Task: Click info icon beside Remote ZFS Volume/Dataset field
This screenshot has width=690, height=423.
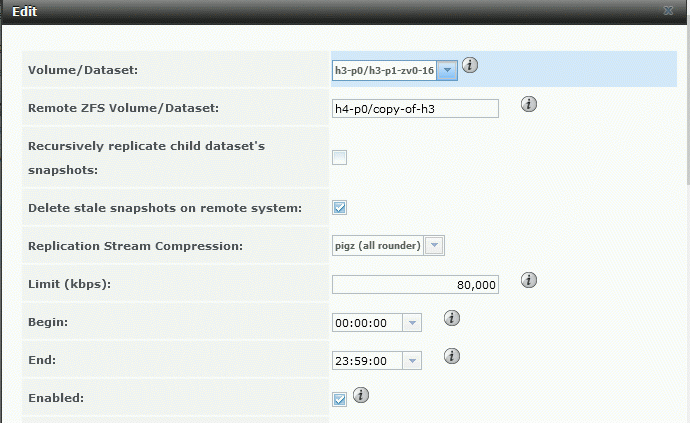Action: pos(530,104)
